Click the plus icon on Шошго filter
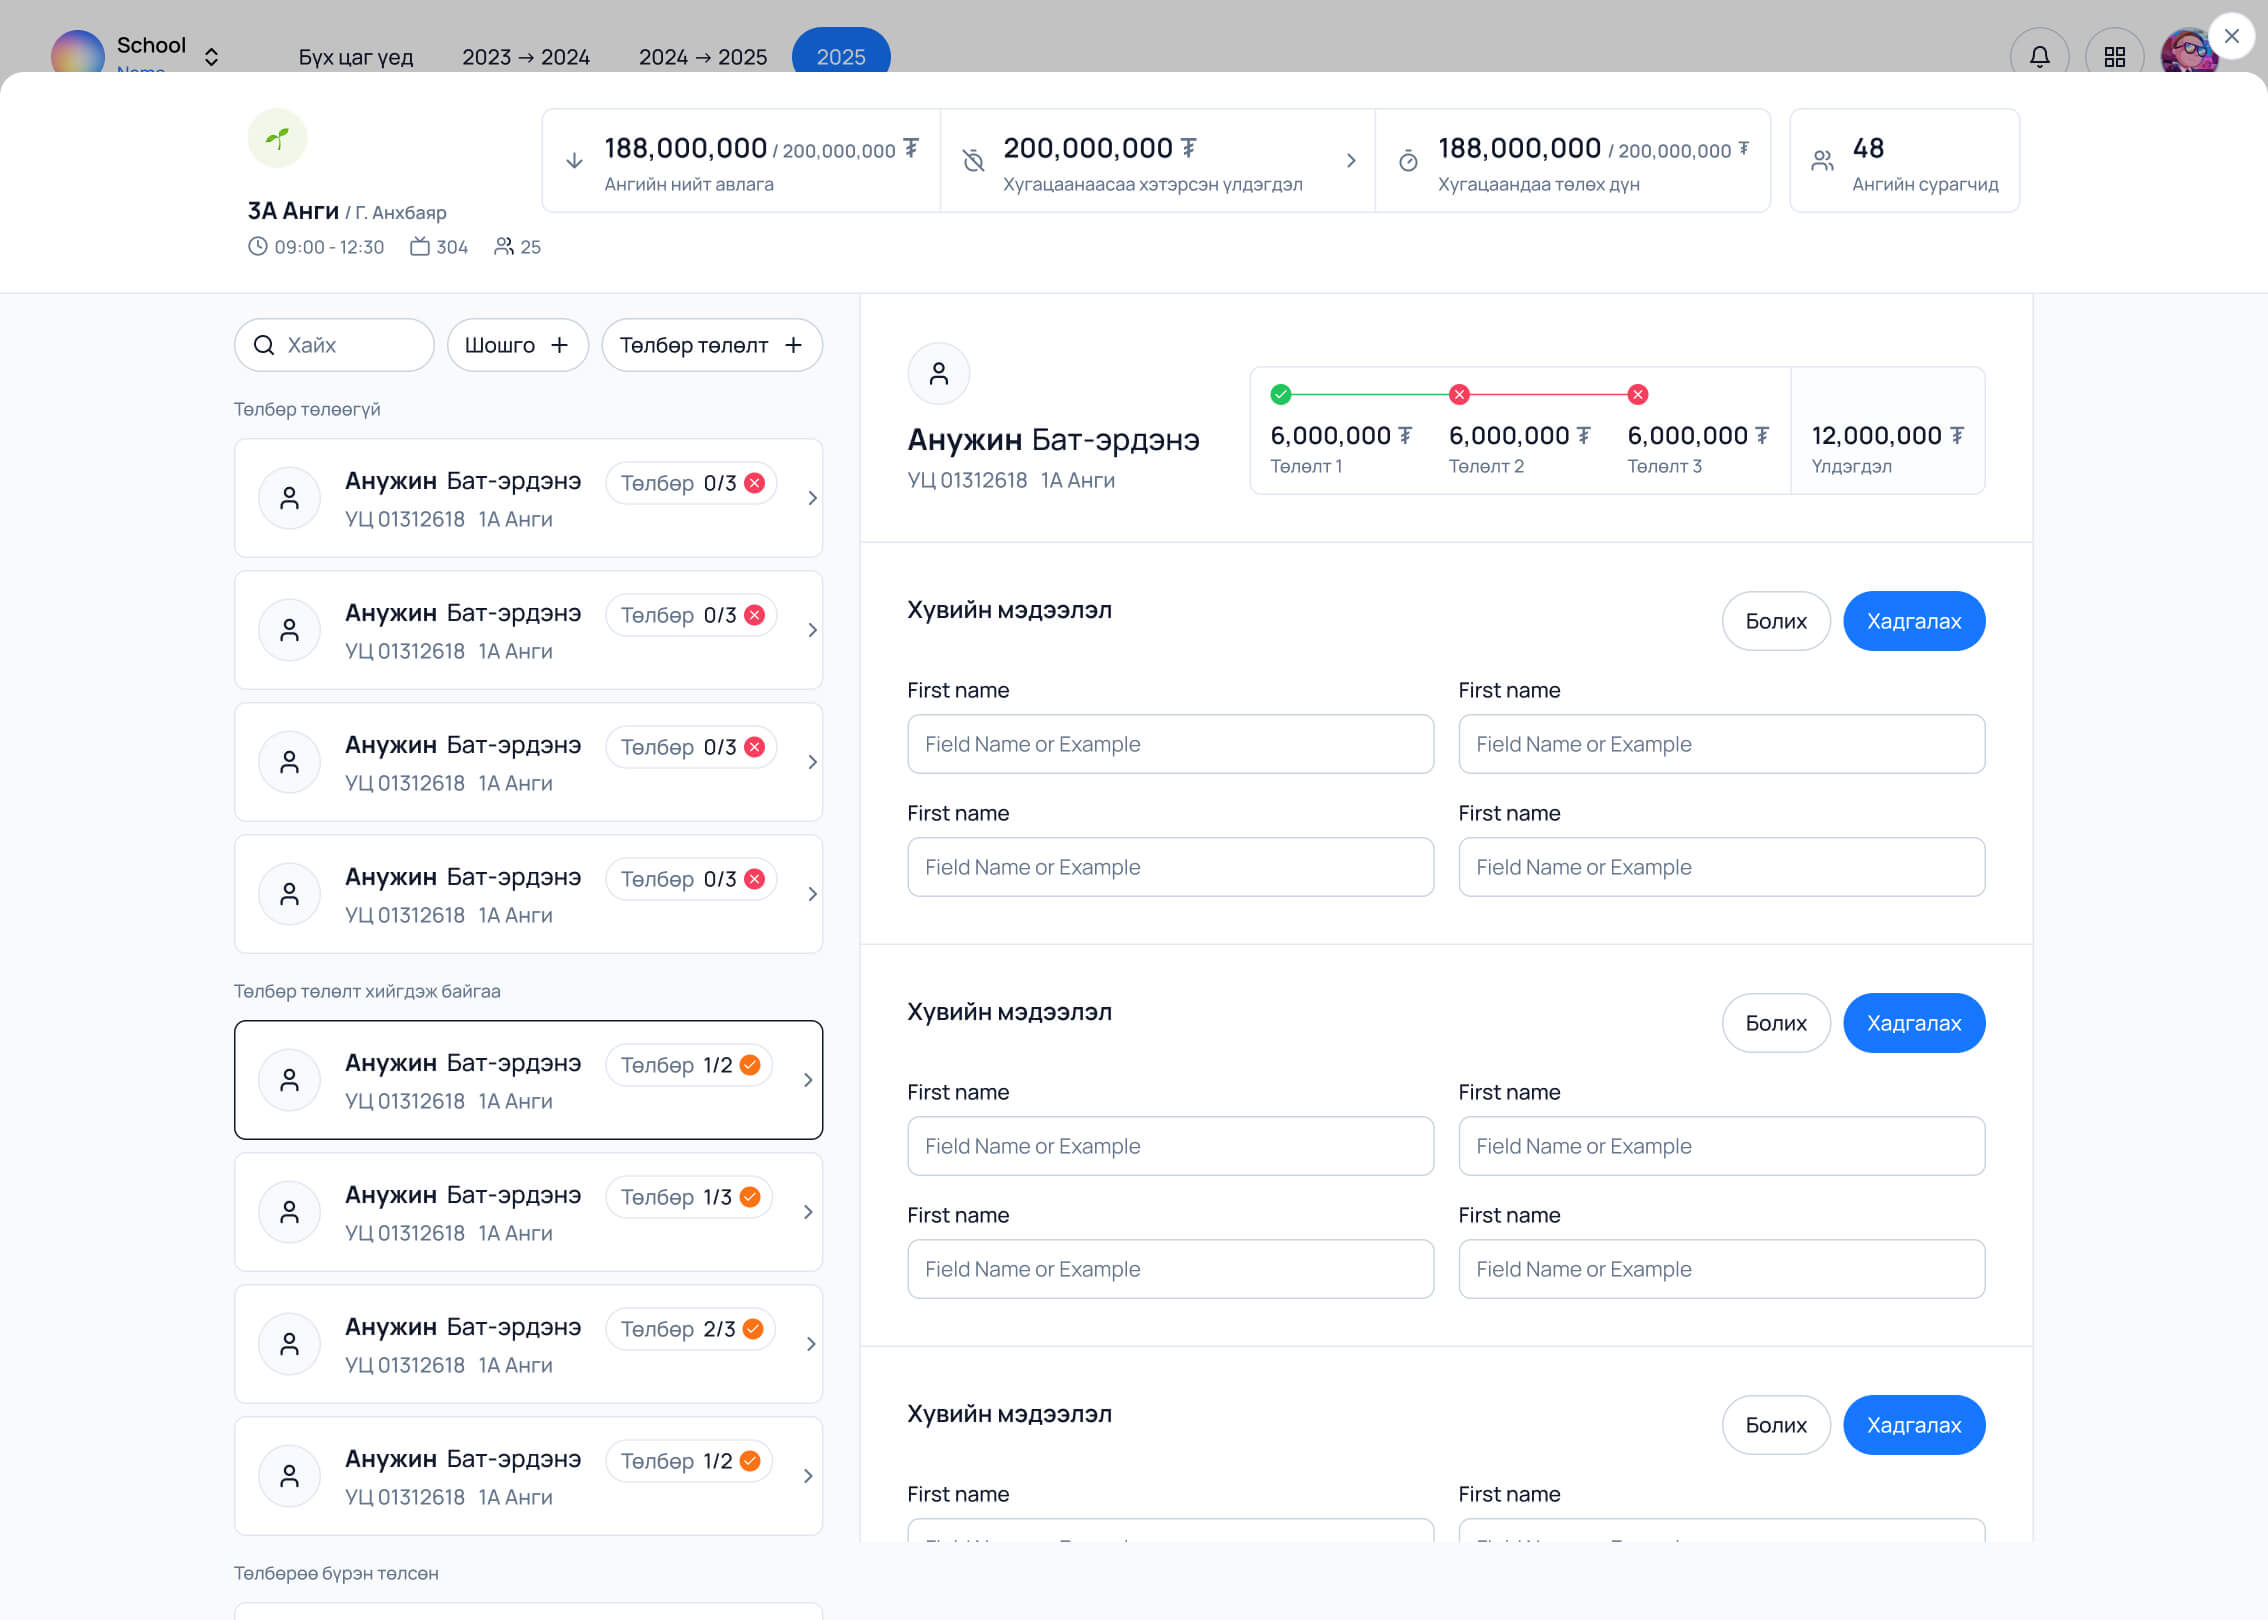Viewport: 2268px width, 1620px height. (x=560, y=345)
